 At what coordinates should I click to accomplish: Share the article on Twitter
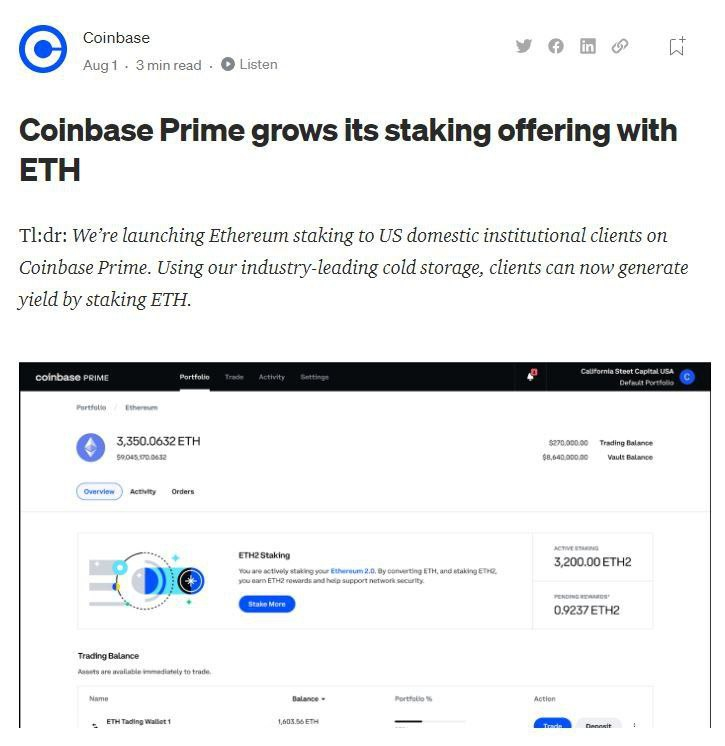523,46
